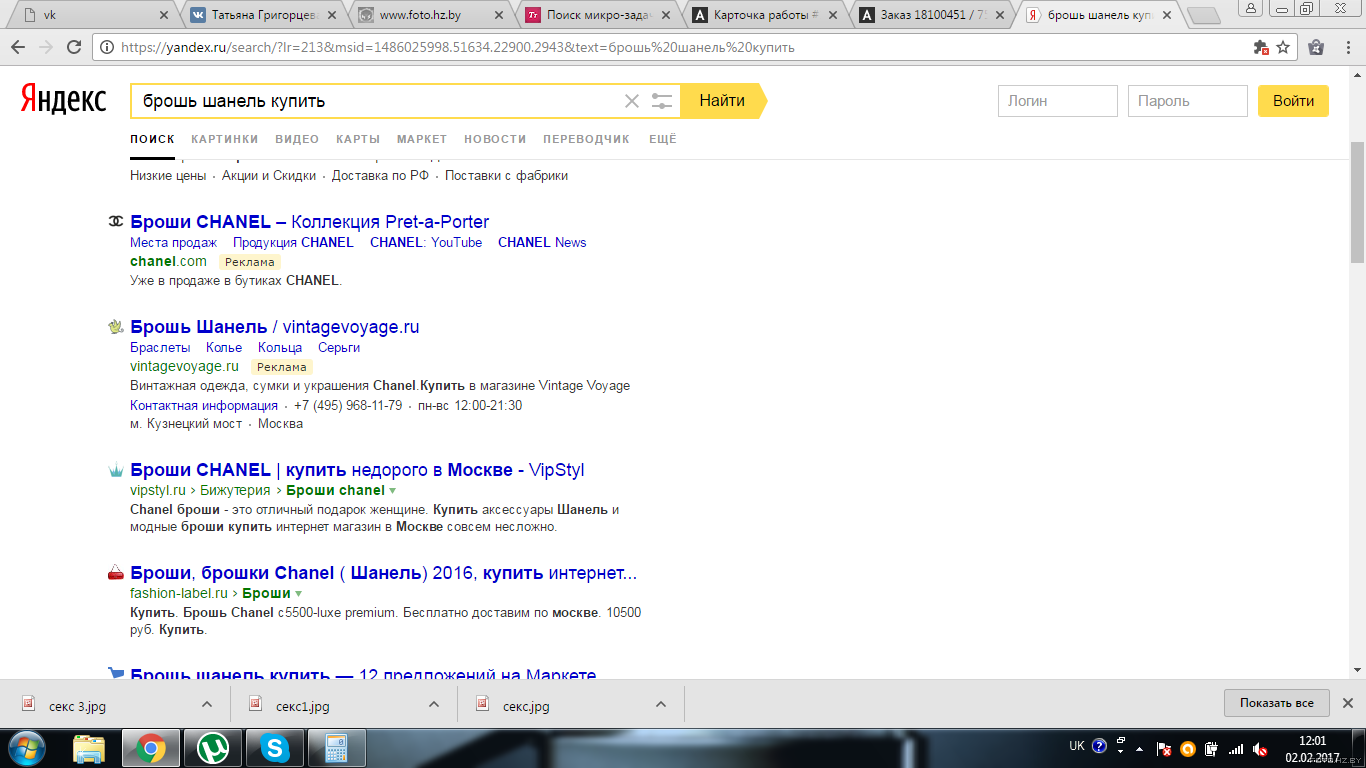
Task: Click the Войти login button
Action: click(1293, 101)
